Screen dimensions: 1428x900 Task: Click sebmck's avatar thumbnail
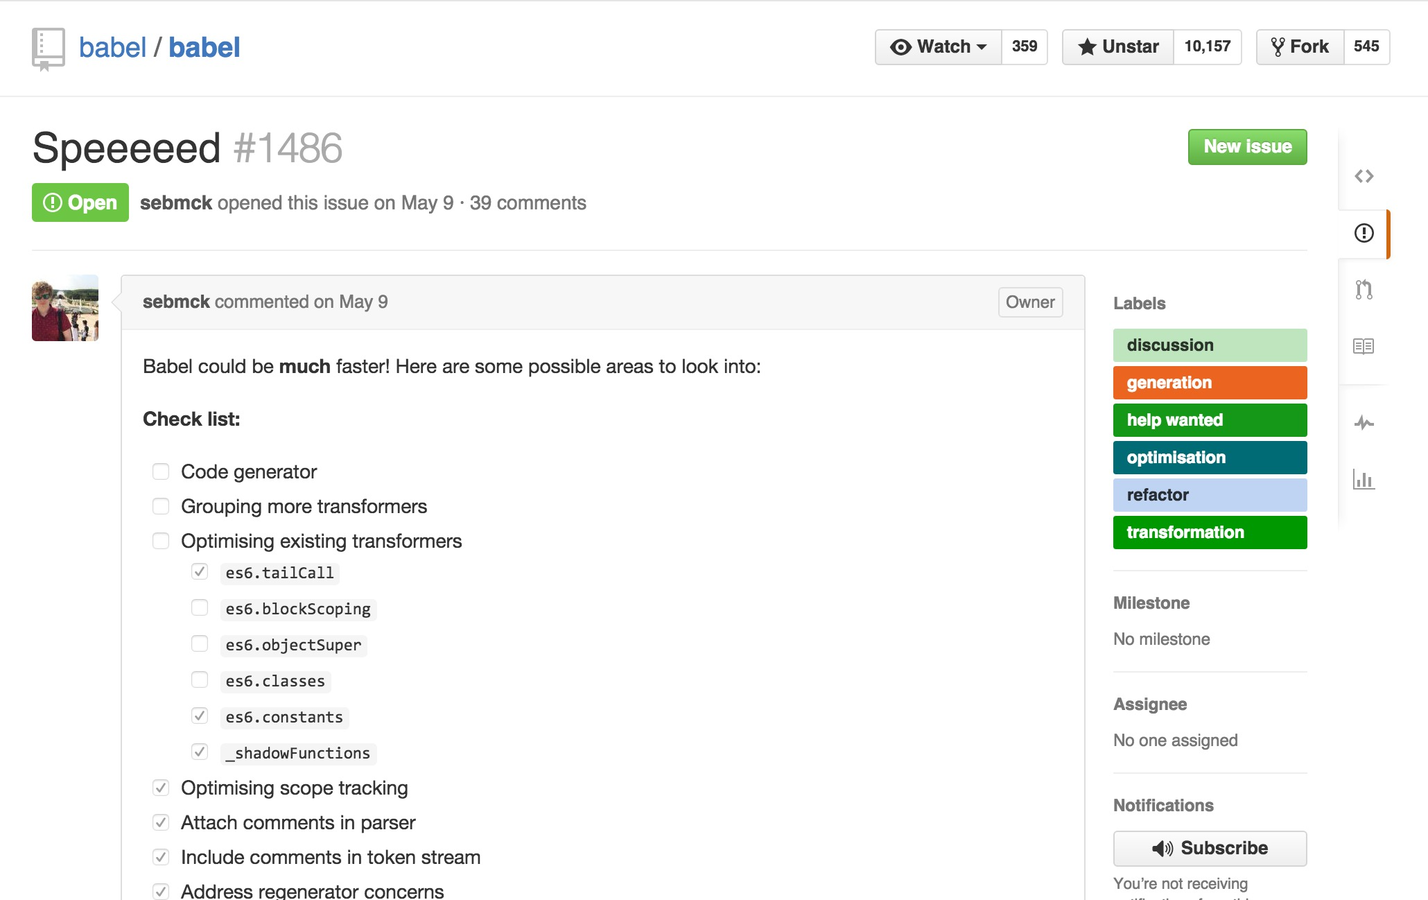point(65,308)
